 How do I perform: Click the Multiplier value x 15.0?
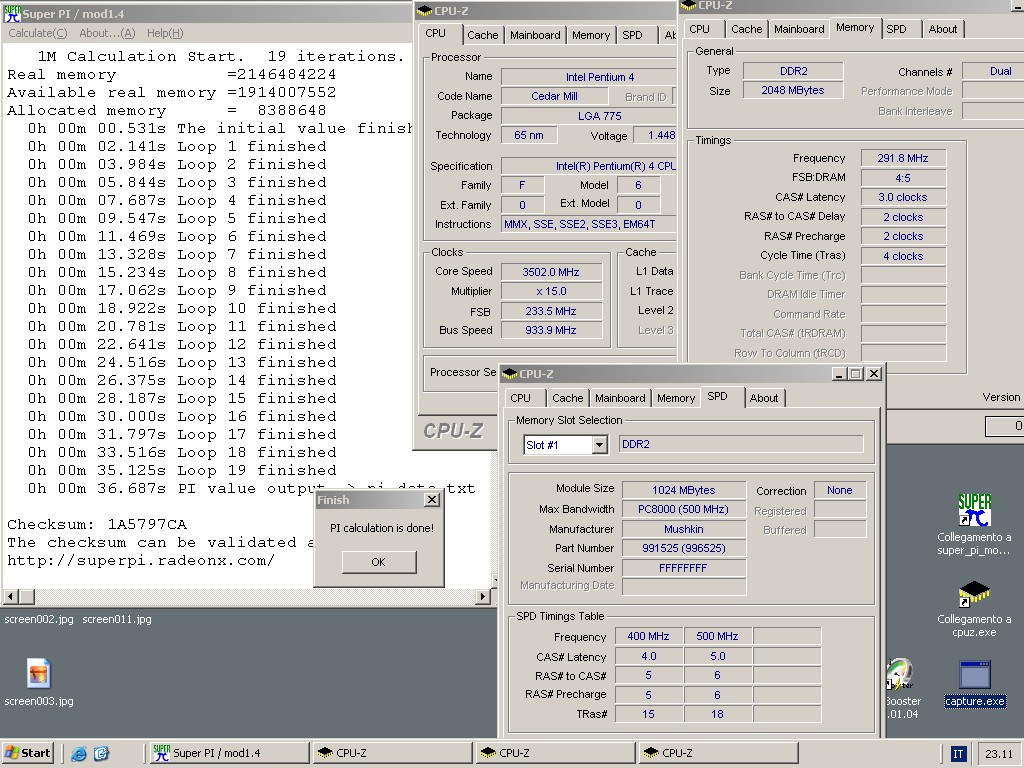click(x=551, y=291)
